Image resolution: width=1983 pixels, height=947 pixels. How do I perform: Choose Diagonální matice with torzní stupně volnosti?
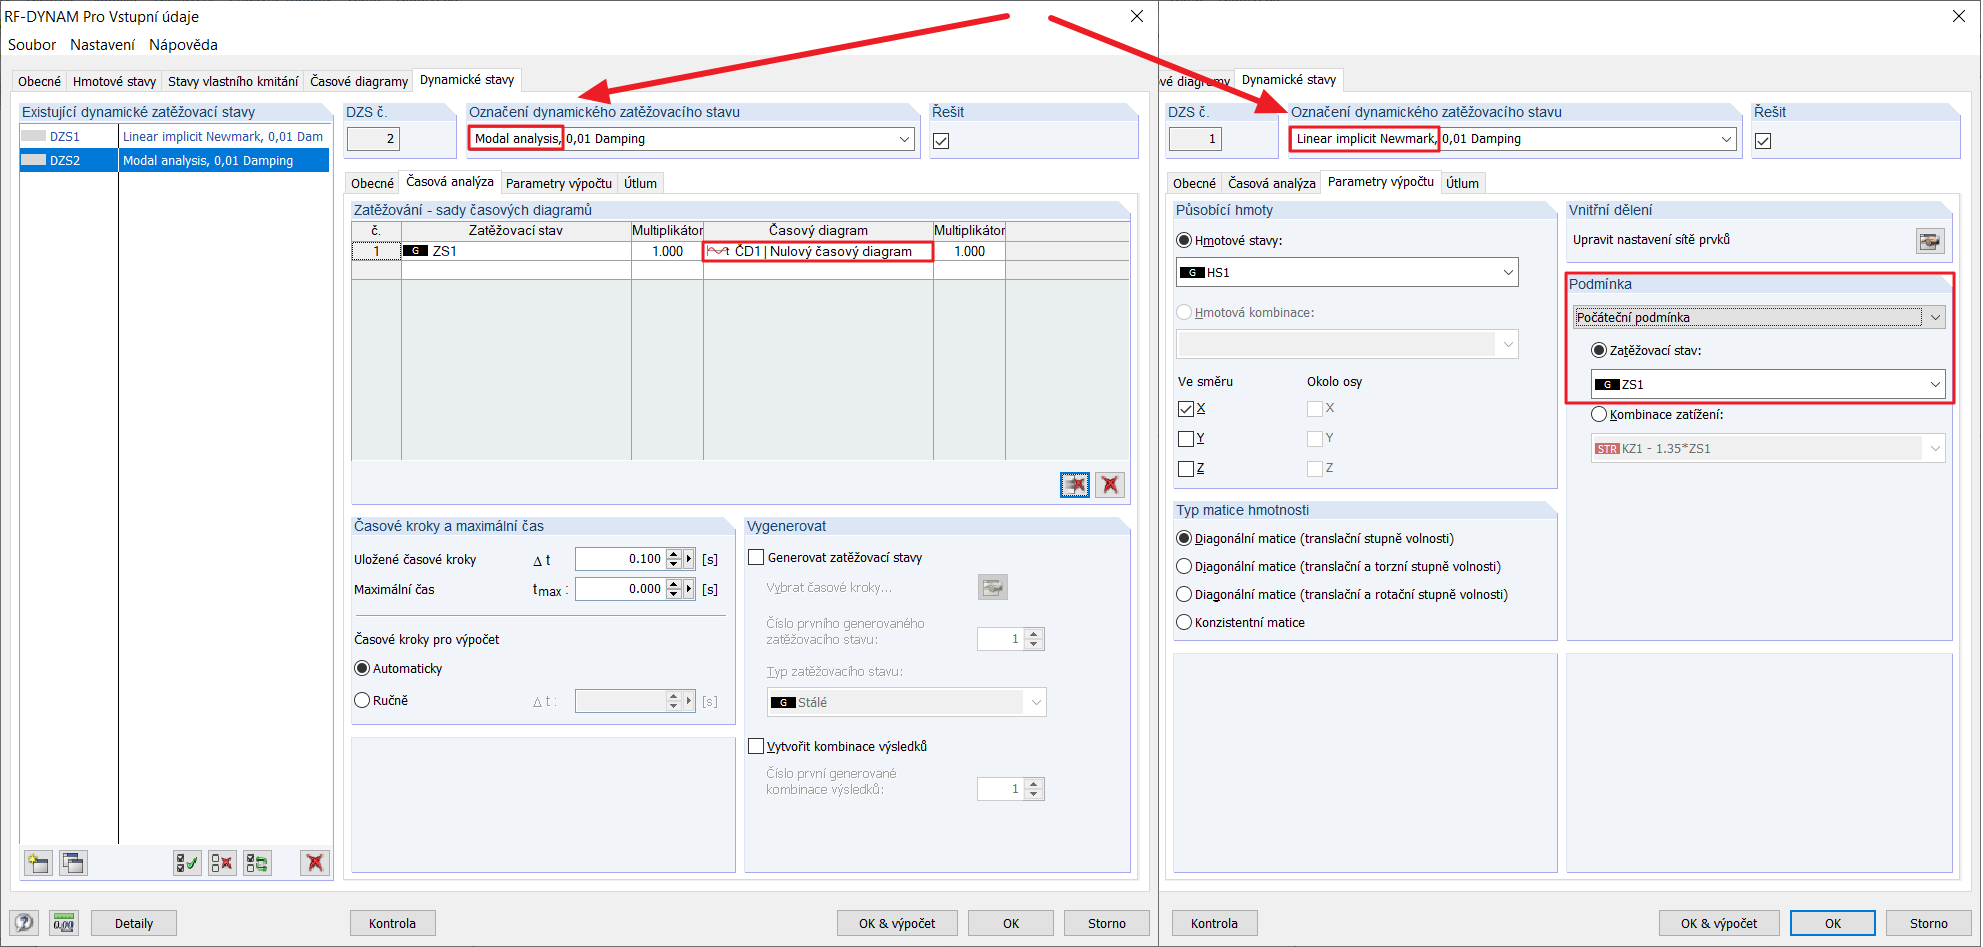(x=1184, y=566)
